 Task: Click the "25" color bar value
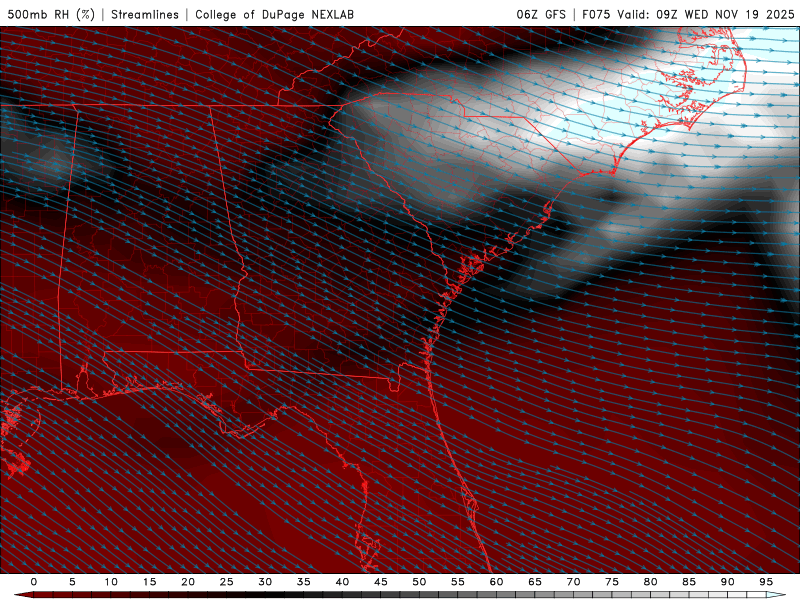coord(226,582)
